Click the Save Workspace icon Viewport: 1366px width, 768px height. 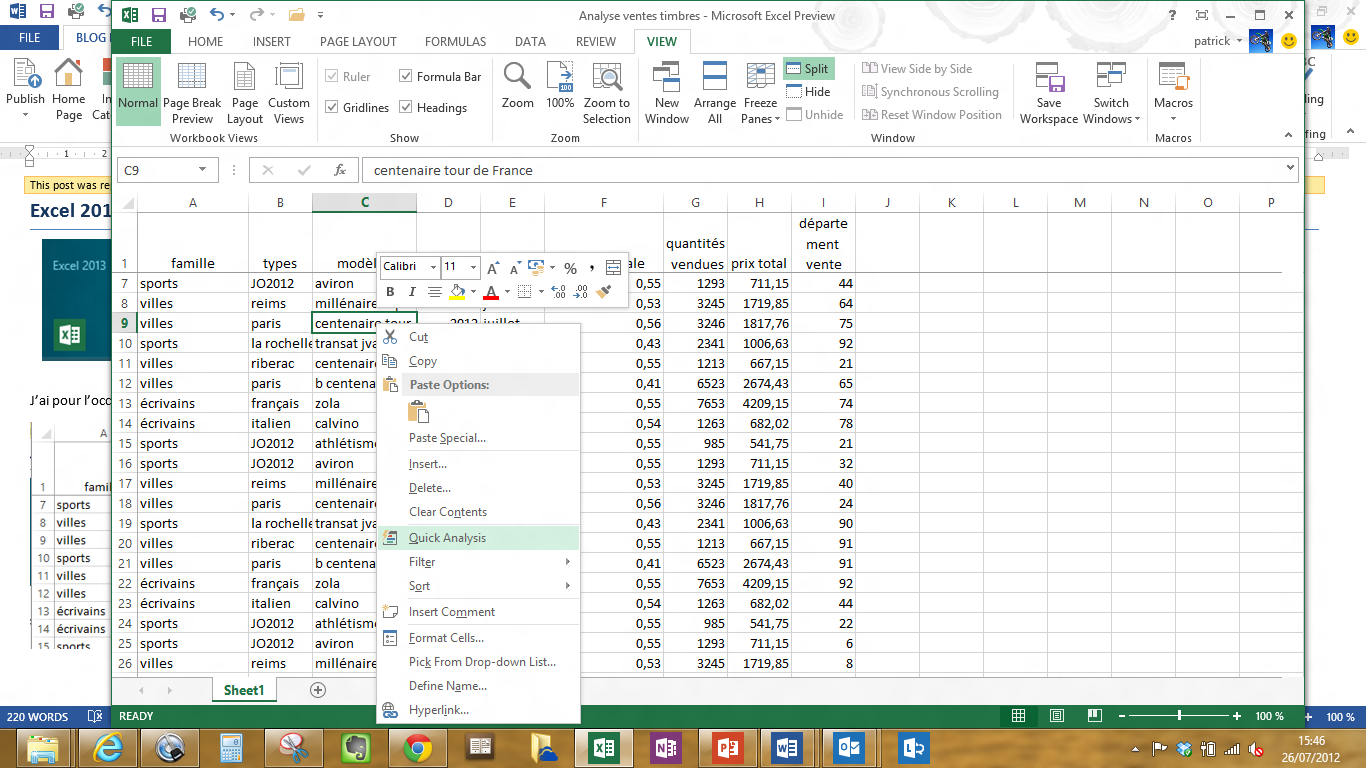click(x=1048, y=78)
